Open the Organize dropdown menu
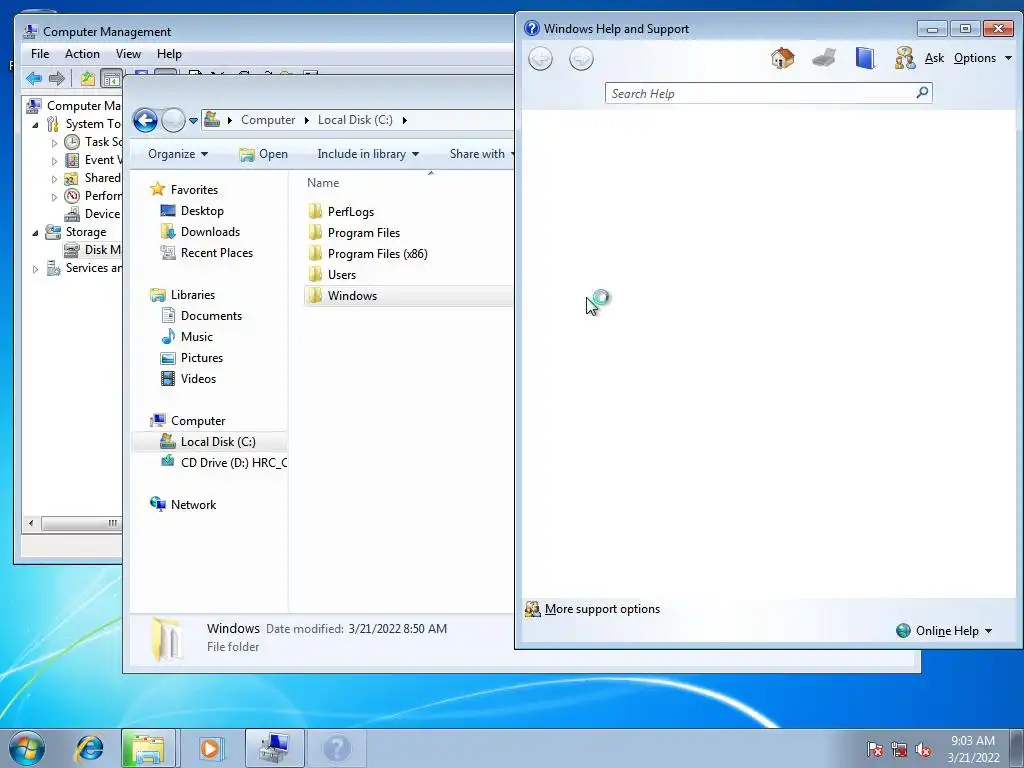1024x768 pixels. click(x=178, y=153)
